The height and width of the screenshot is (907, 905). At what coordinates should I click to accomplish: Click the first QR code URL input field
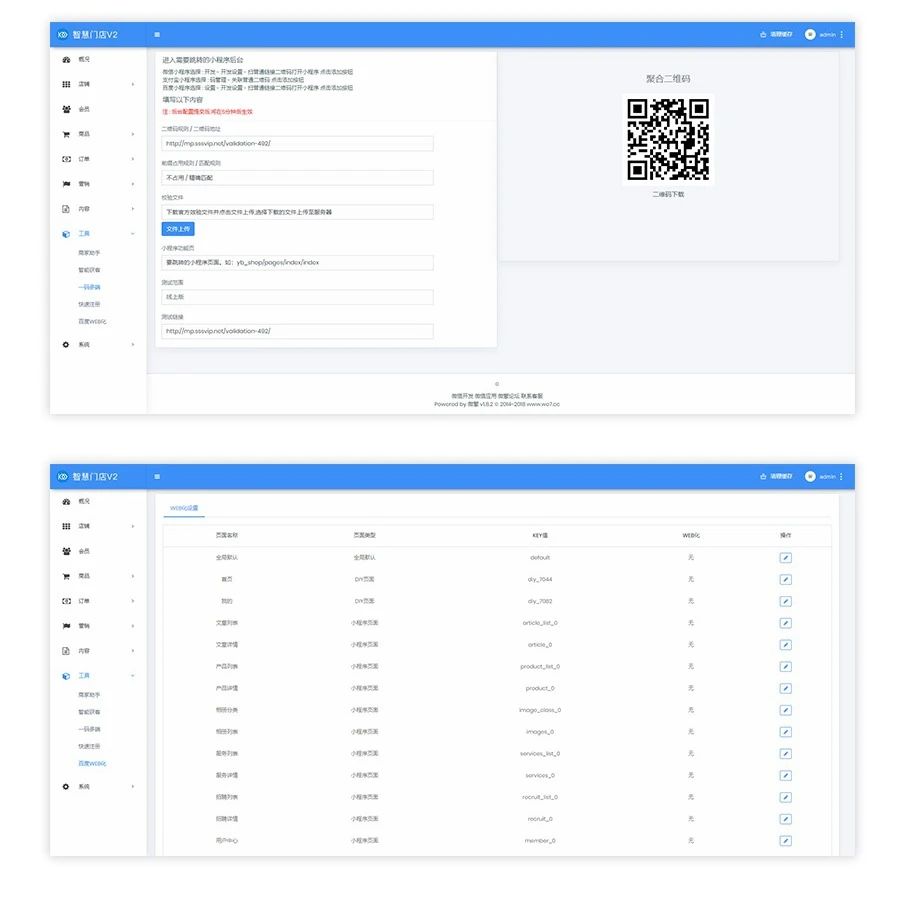pos(297,143)
